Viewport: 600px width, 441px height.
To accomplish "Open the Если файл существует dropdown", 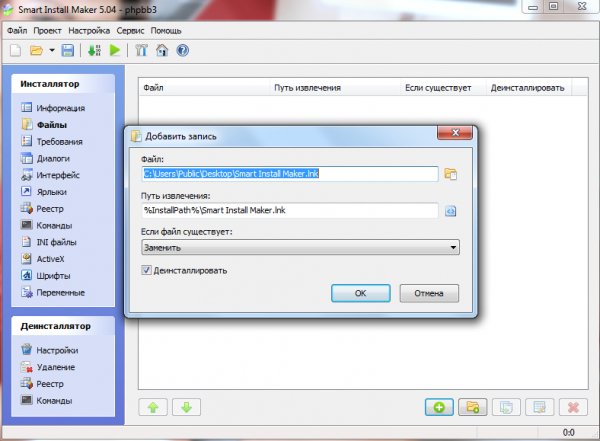I will coord(300,247).
